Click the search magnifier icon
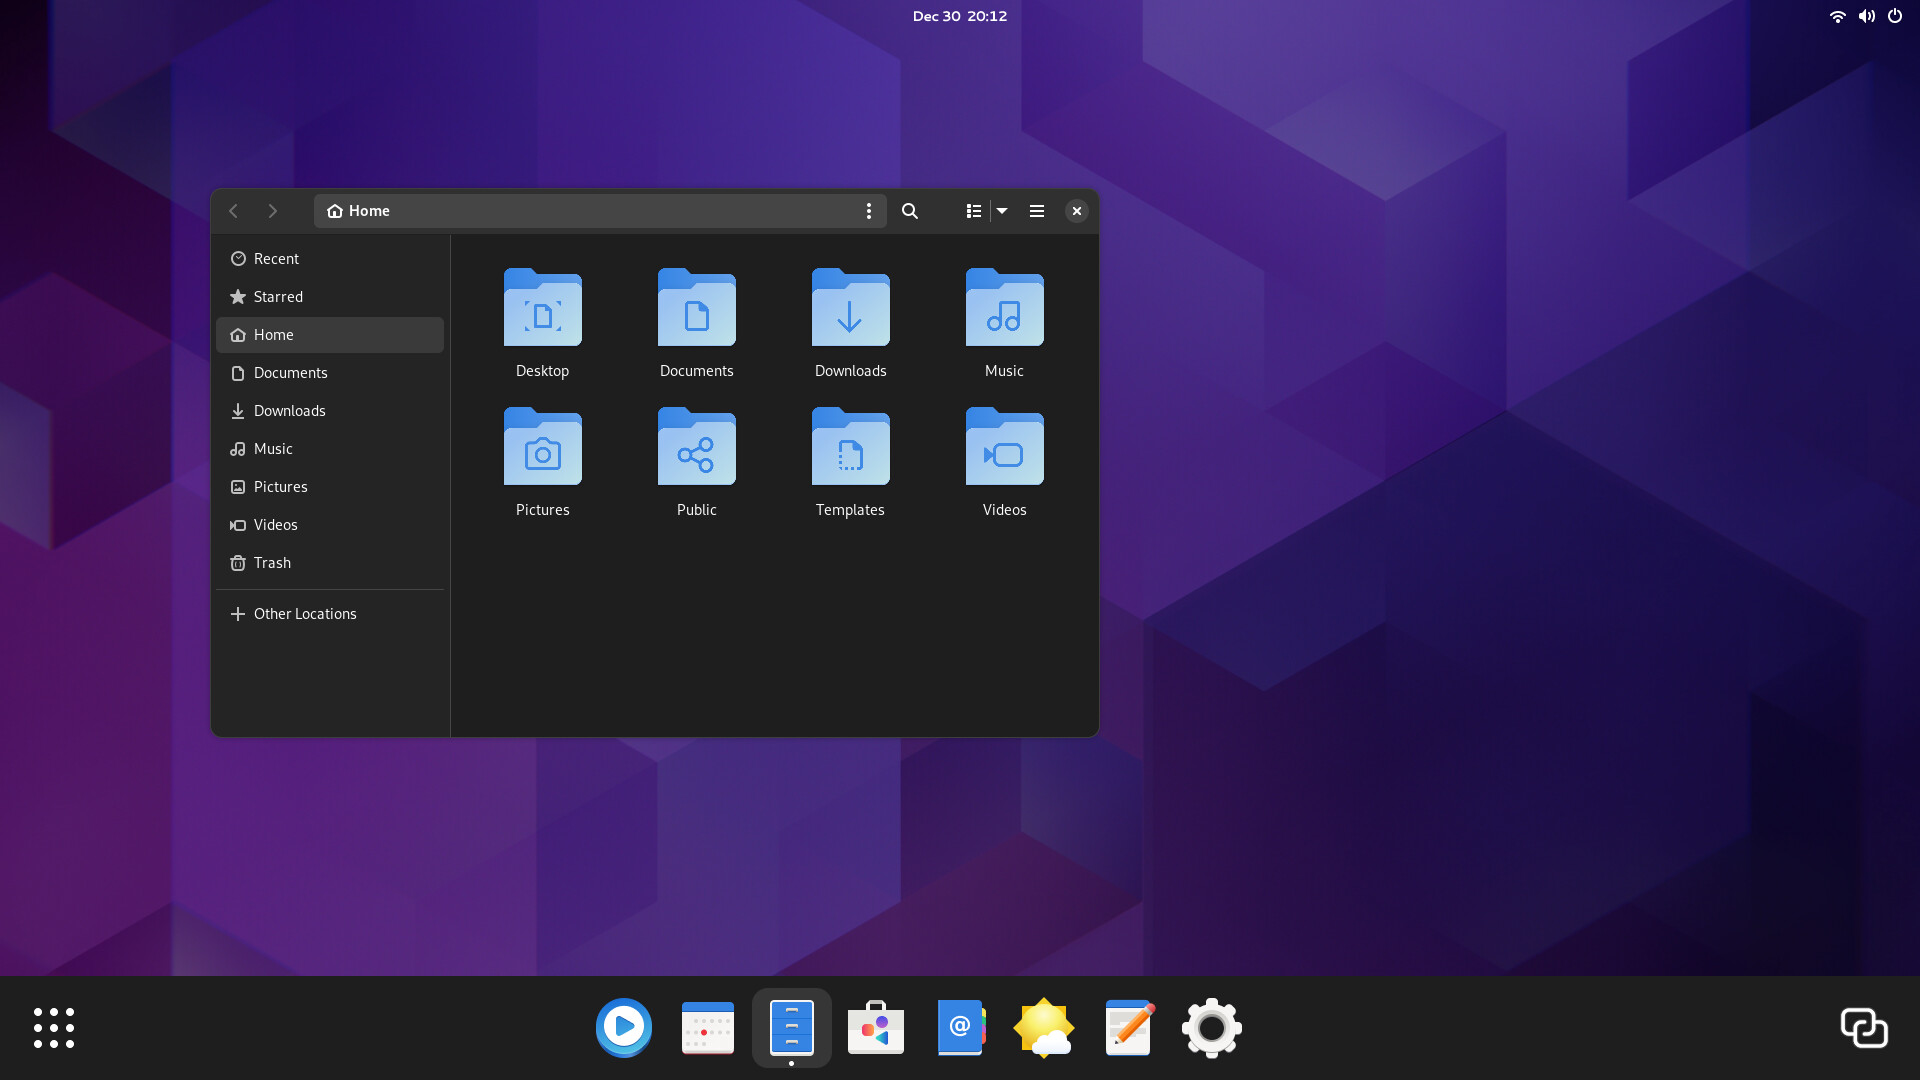This screenshot has height=1080, width=1920. 909,211
